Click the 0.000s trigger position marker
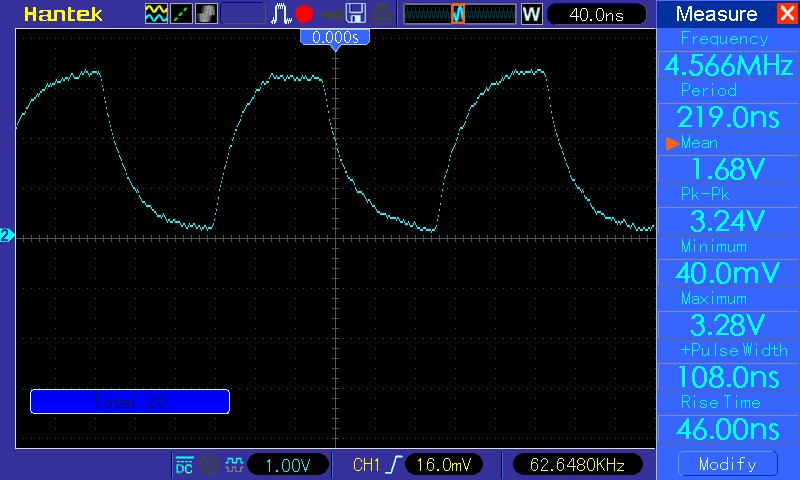This screenshot has height=480, width=800. click(336, 37)
